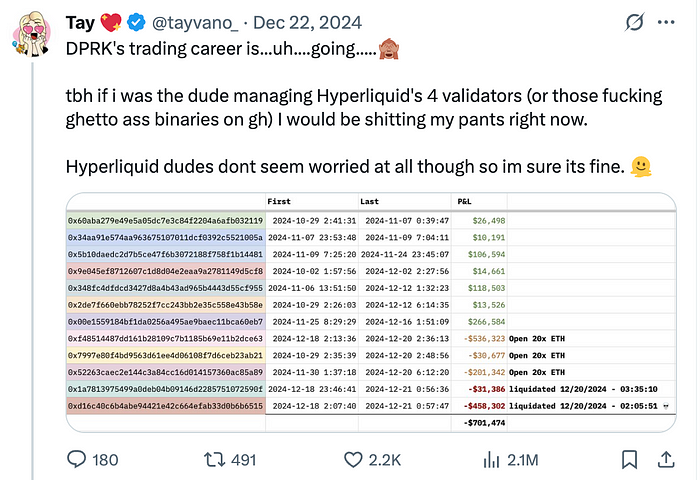This screenshot has width=700, height=480.
Task: Like the tweet with the heart icon
Action: [x=353, y=459]
